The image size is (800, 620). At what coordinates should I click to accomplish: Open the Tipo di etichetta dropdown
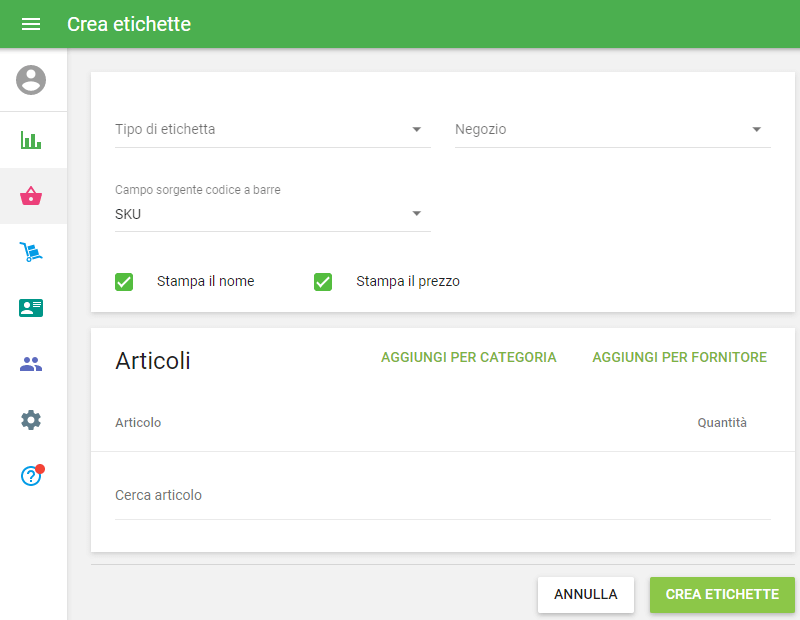coord(272,130)
